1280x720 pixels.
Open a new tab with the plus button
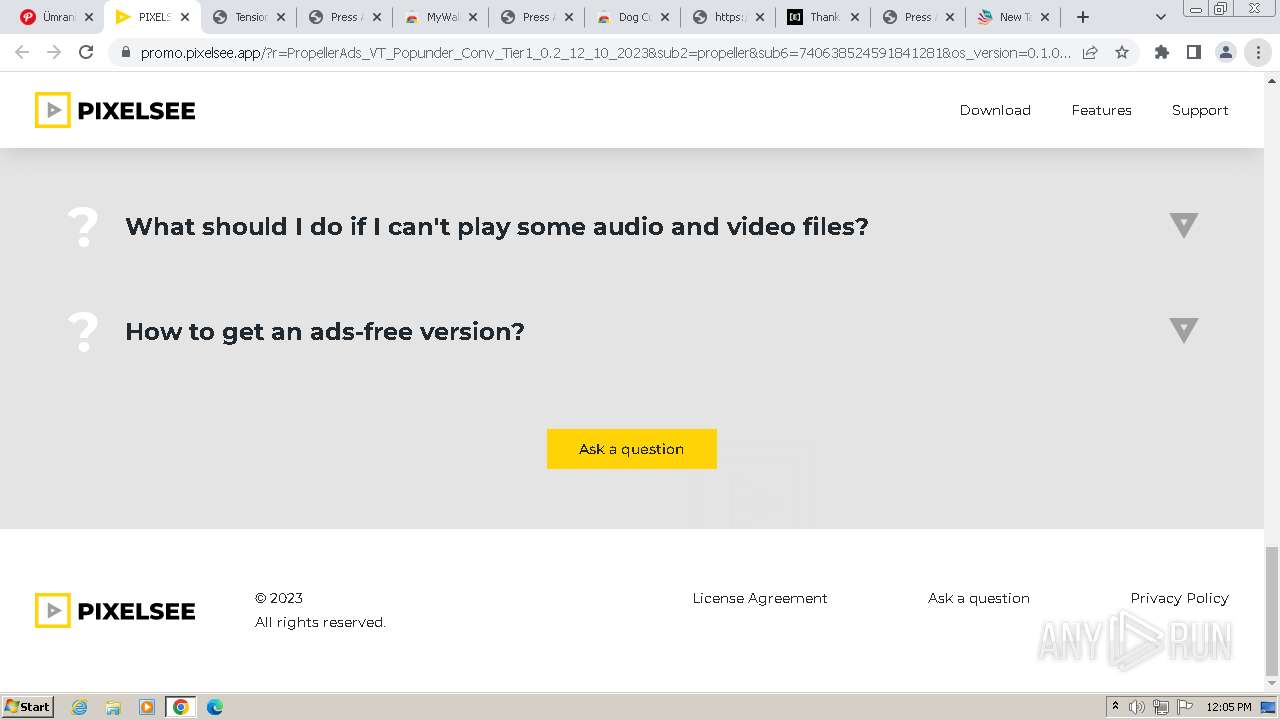point(1082,17)
